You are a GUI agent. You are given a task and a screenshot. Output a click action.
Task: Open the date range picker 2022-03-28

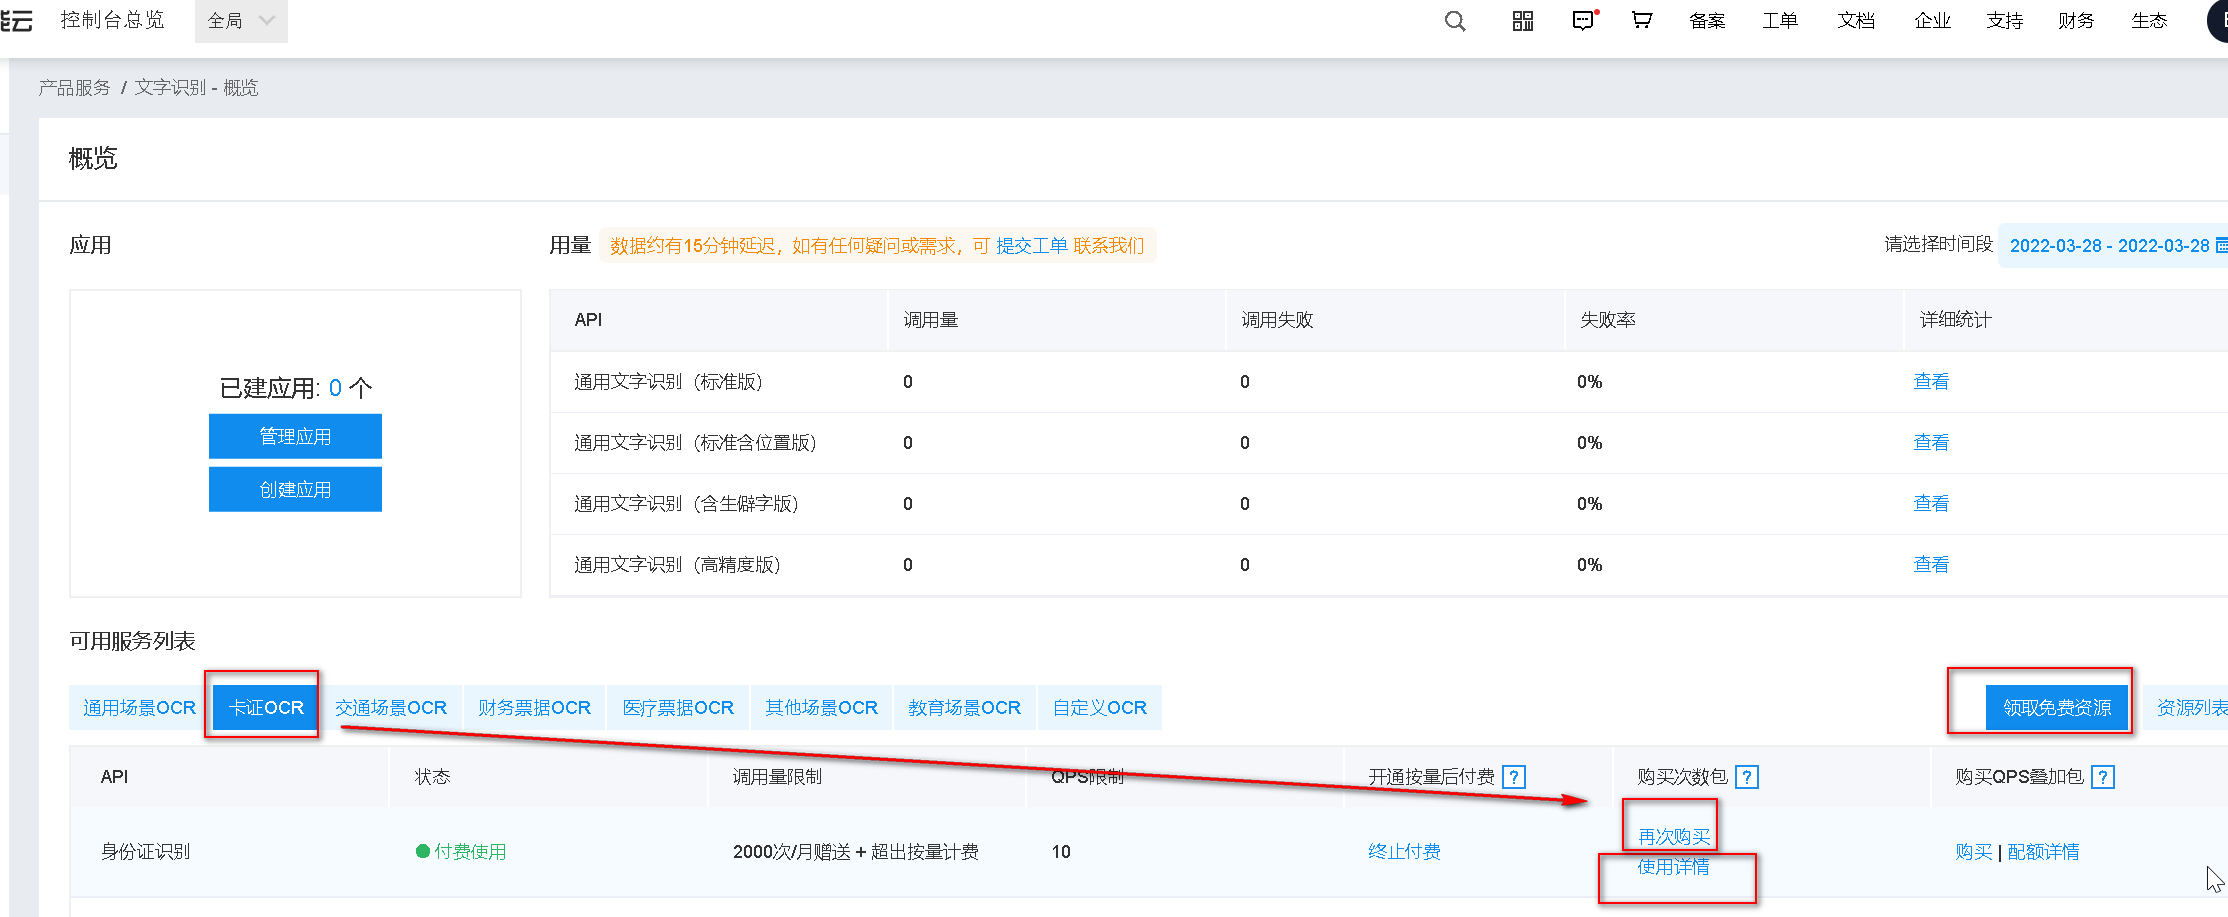tap(2112, 246)
